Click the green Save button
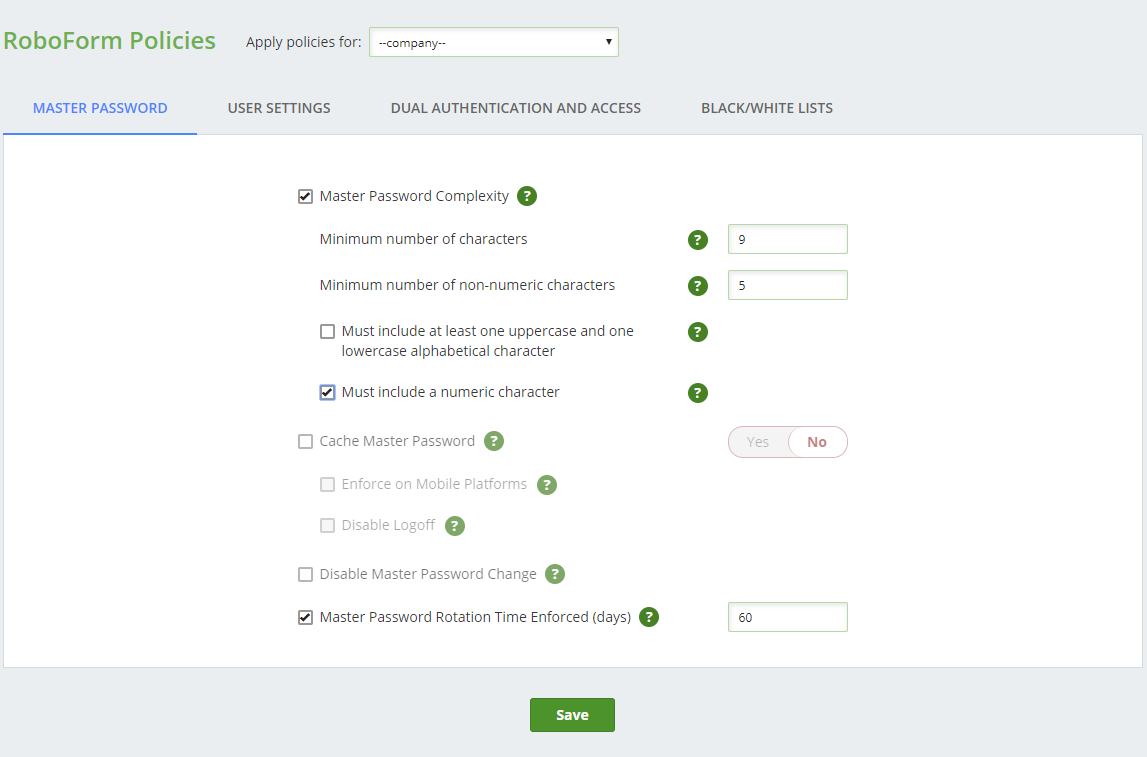The width and height of the screenshot is (1147, 757). pos(572,715)
